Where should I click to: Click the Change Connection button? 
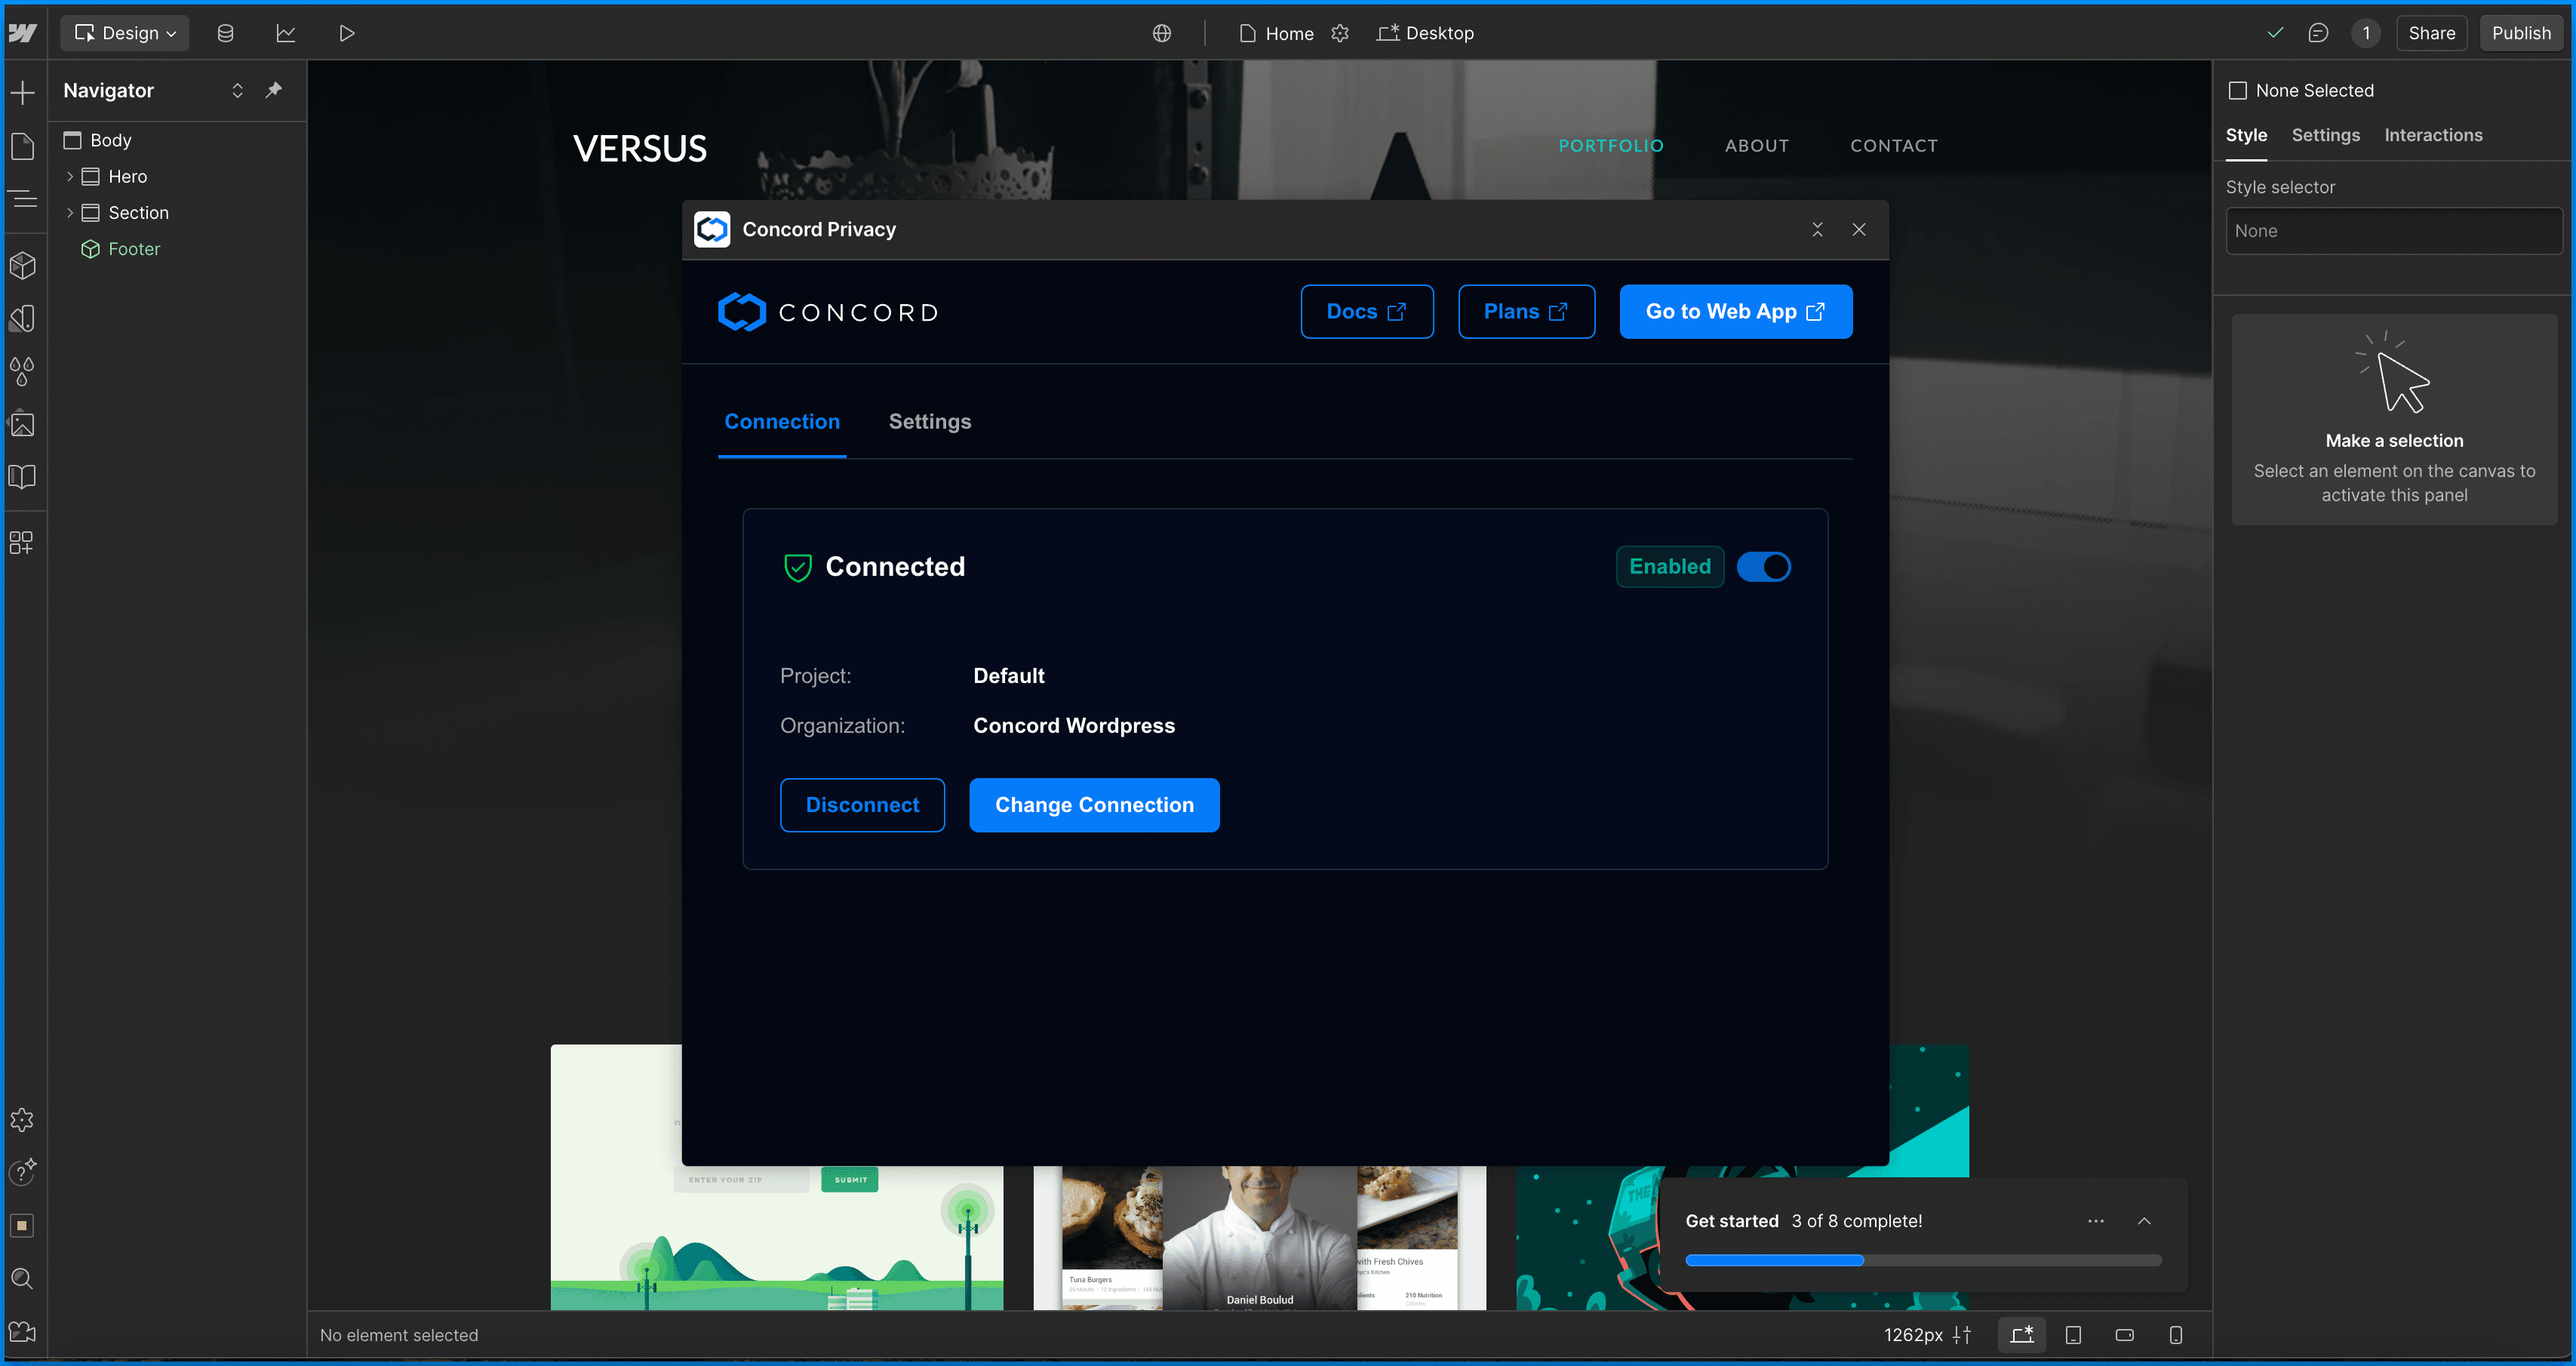(x=1094, y=805)
